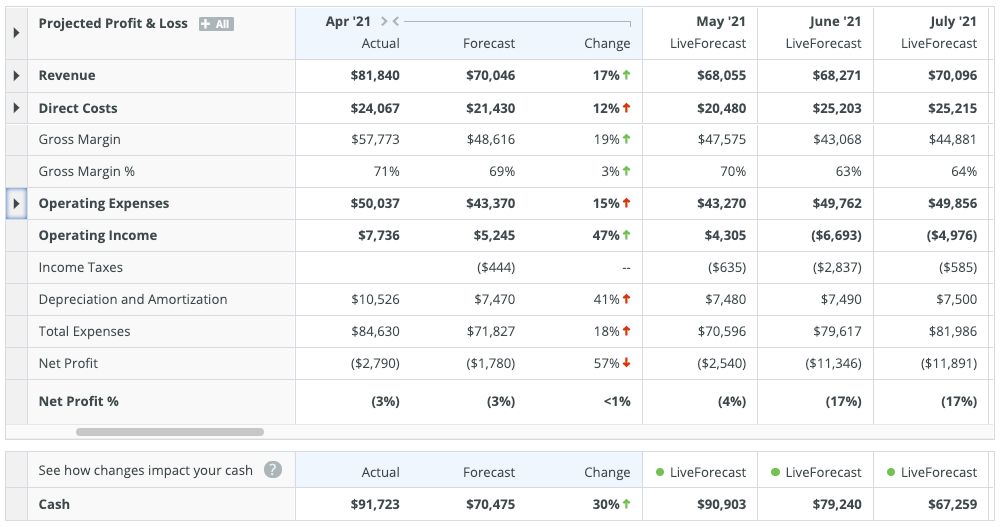Click the help question mark icon next to cash
This screenshot has height=527, width=1000.
[x=272, y=470]
